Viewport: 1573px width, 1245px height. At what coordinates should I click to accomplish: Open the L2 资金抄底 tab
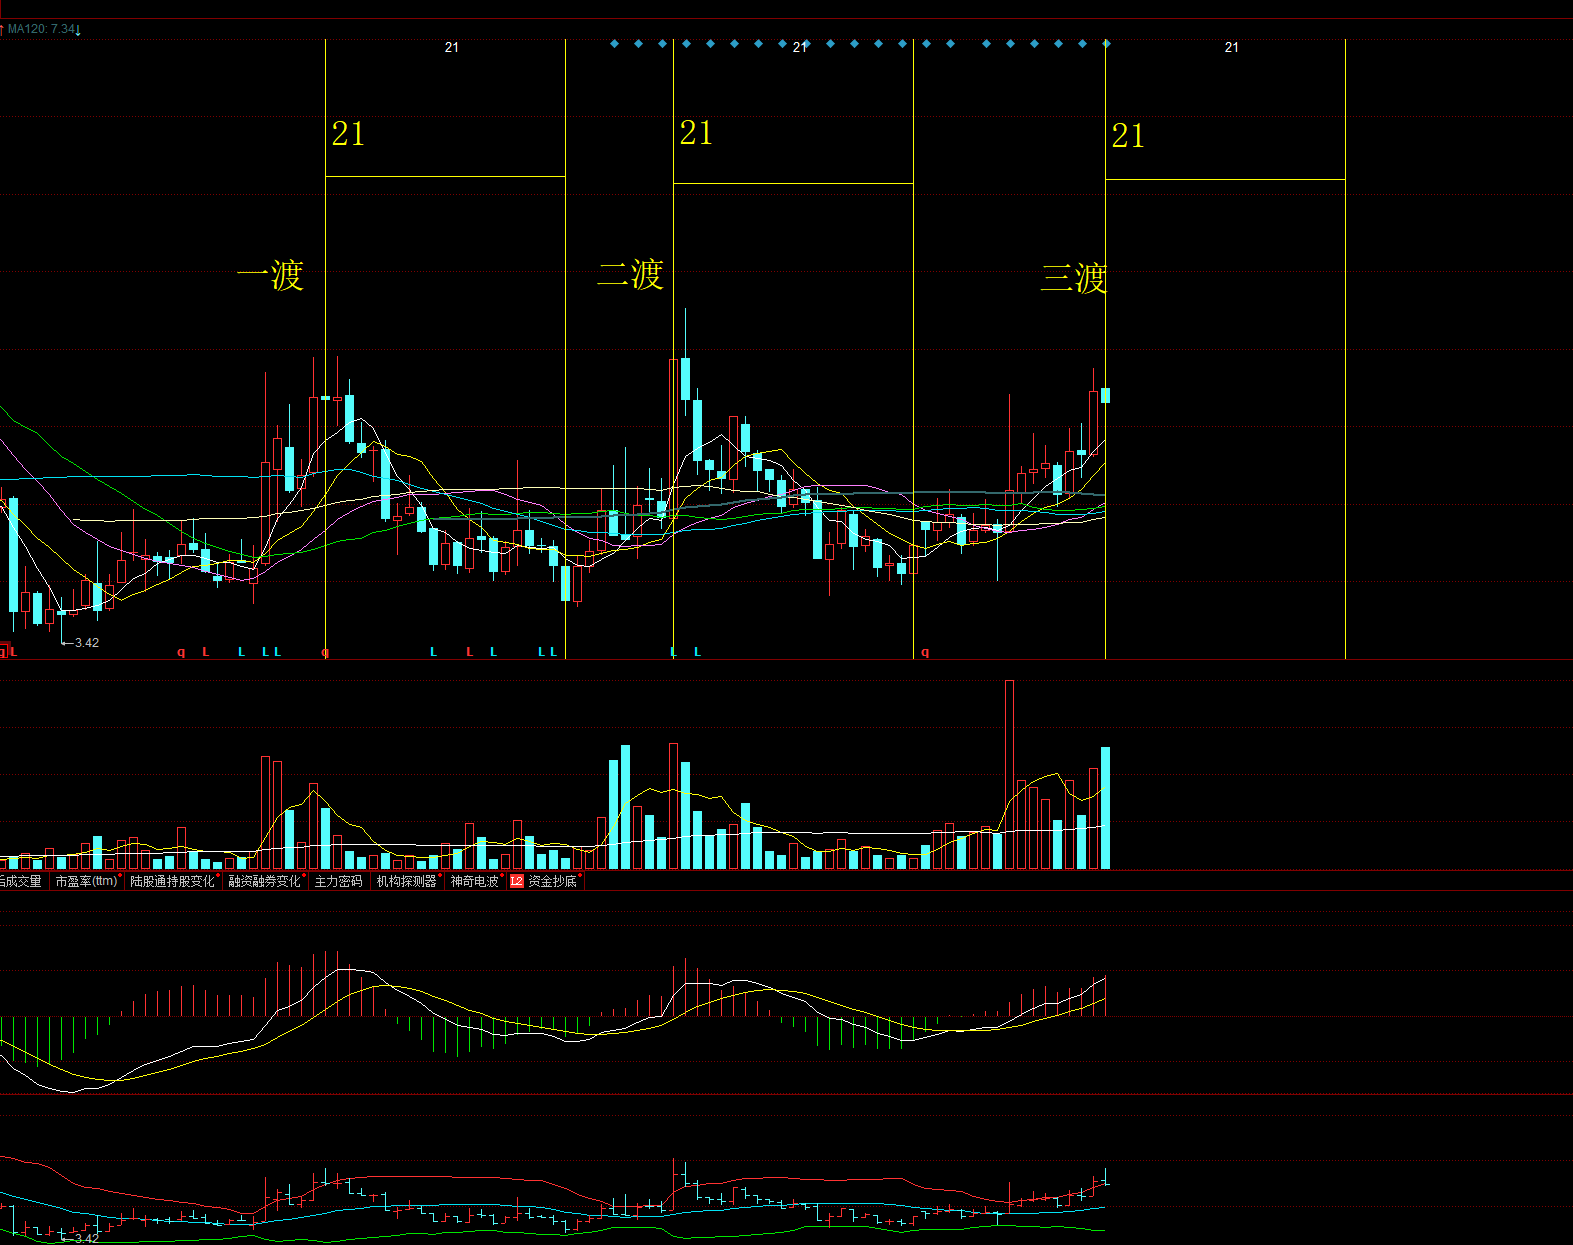(x=545, y=881)
